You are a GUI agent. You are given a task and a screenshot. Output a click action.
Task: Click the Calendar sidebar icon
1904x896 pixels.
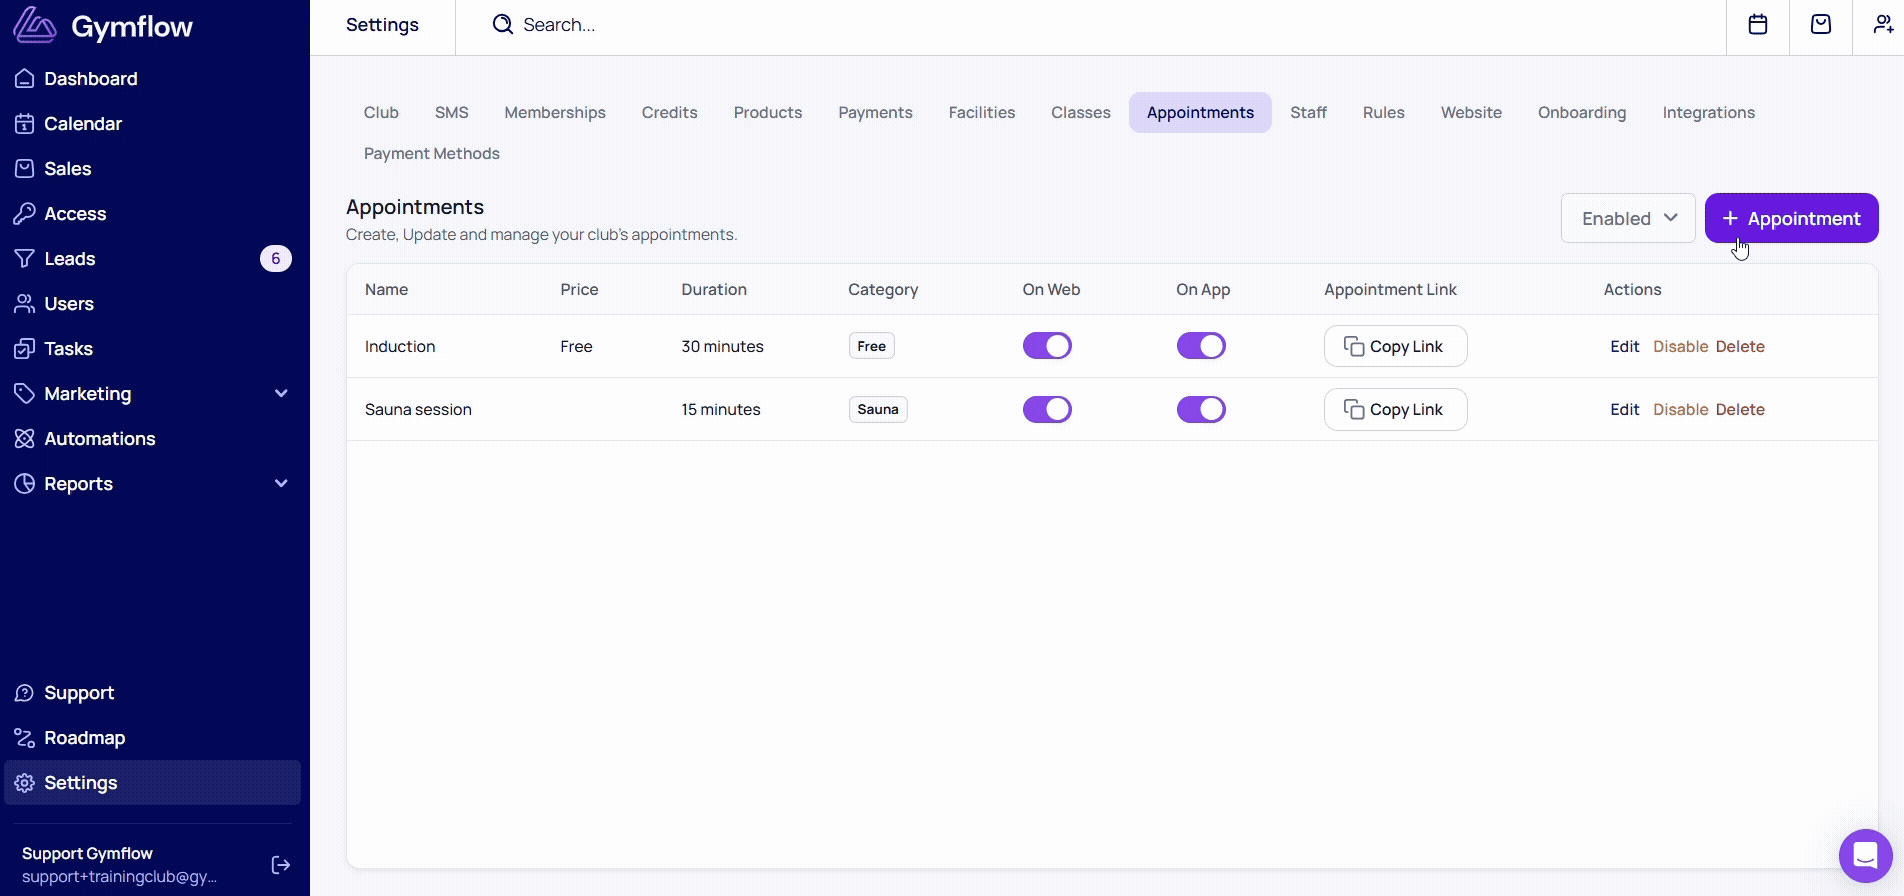point(25,124)
